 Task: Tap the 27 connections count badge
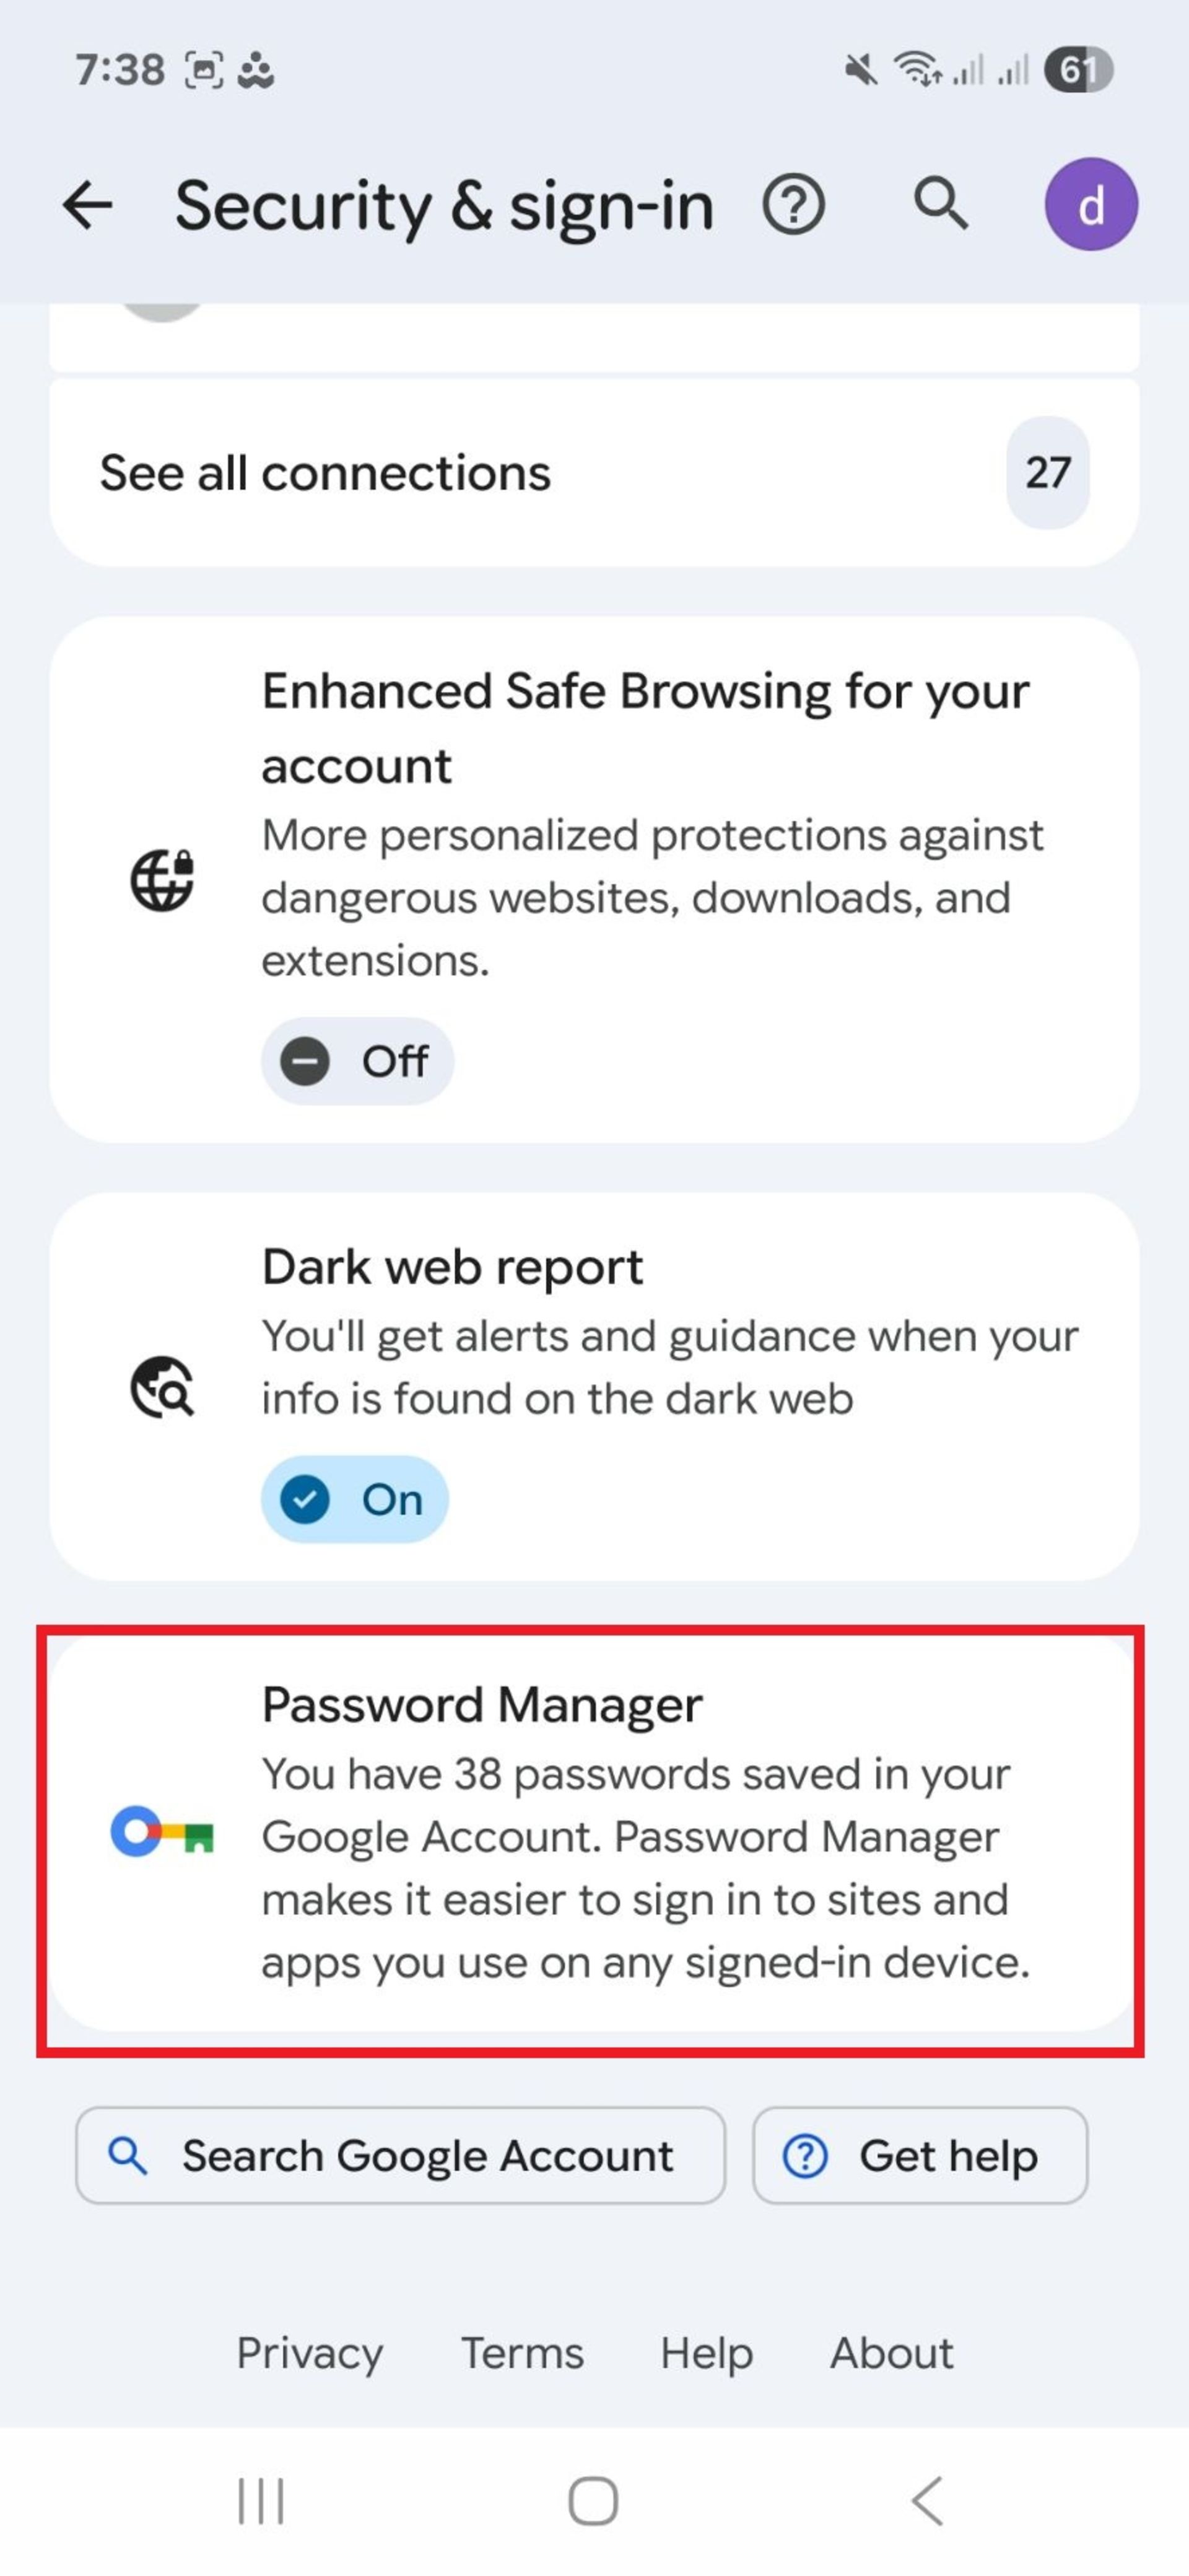coord(1047,473)
